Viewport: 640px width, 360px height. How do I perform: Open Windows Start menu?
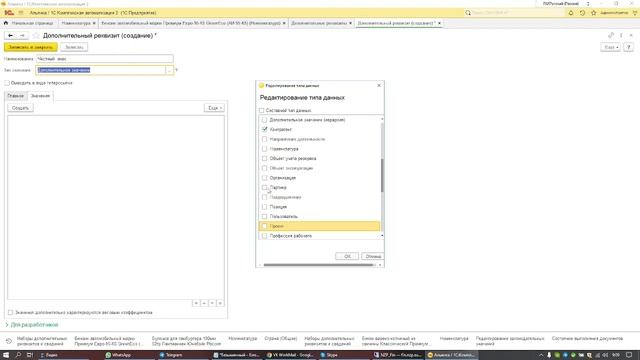[x=6, y=355]
